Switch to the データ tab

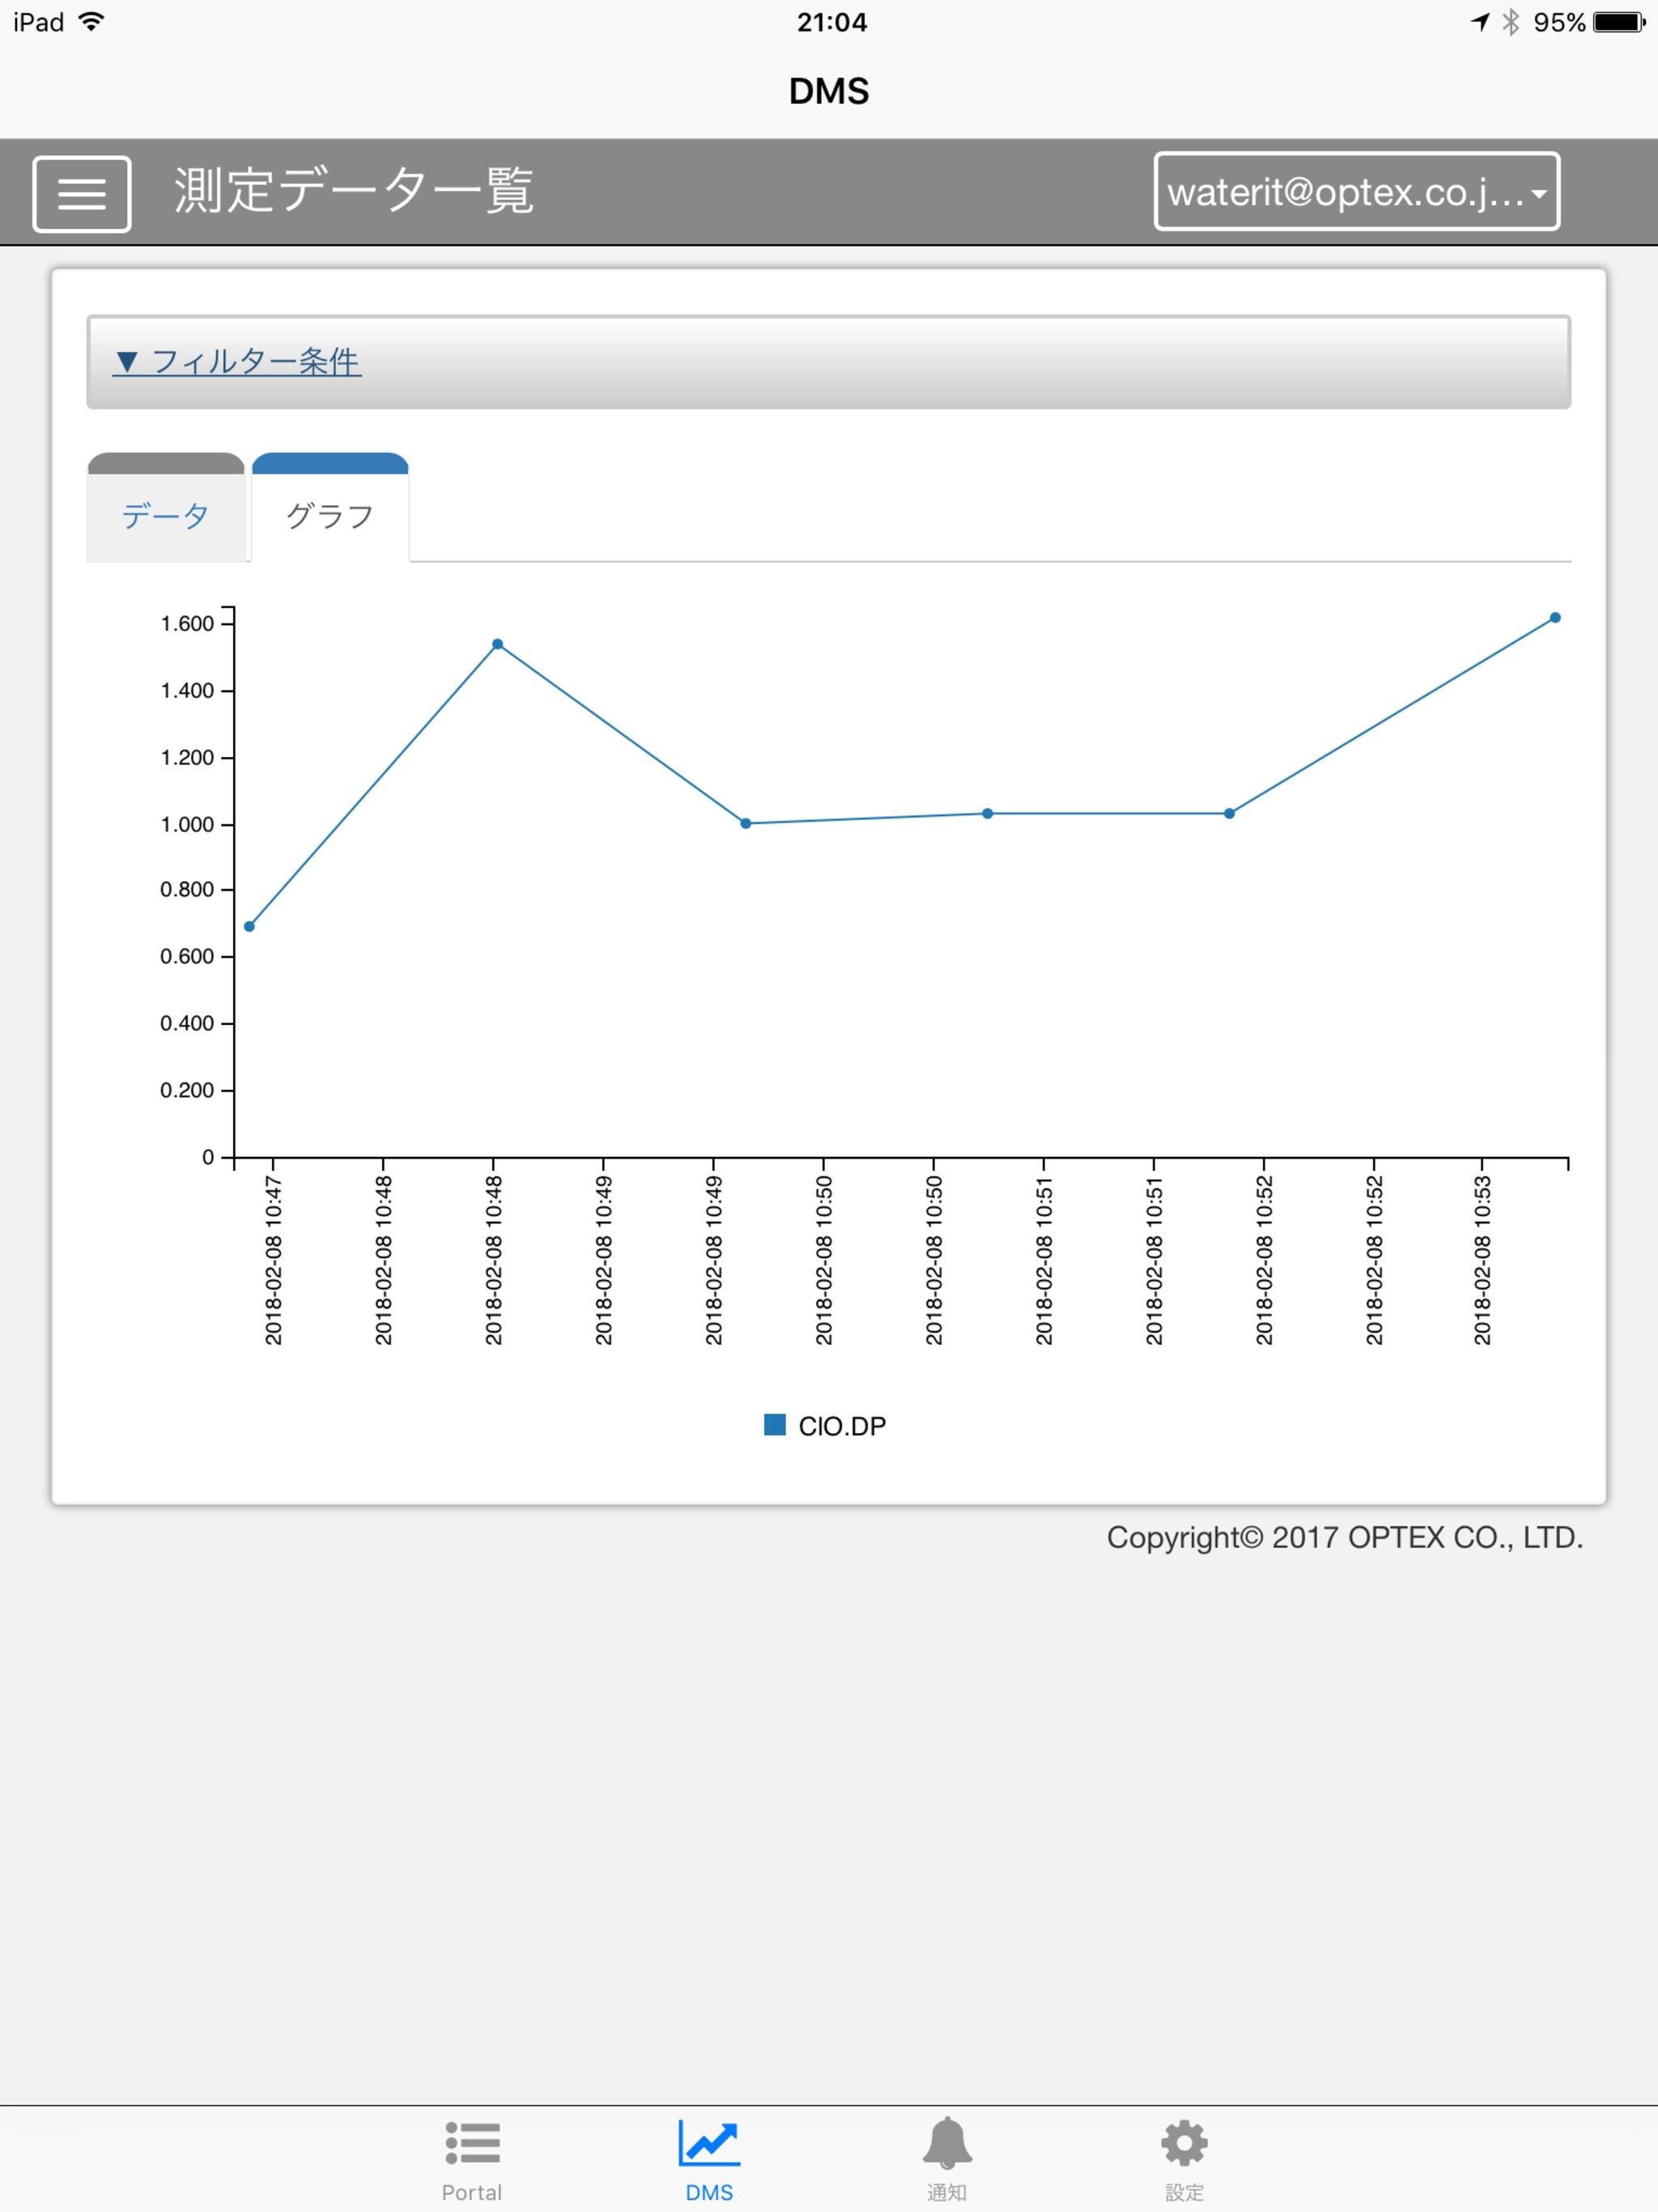166,507
